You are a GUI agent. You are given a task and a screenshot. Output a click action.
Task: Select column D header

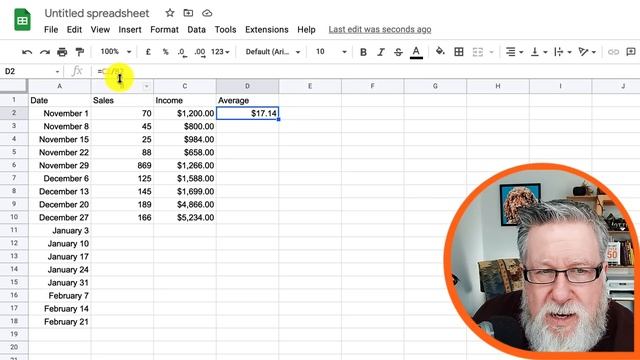[x=247, y=86]
